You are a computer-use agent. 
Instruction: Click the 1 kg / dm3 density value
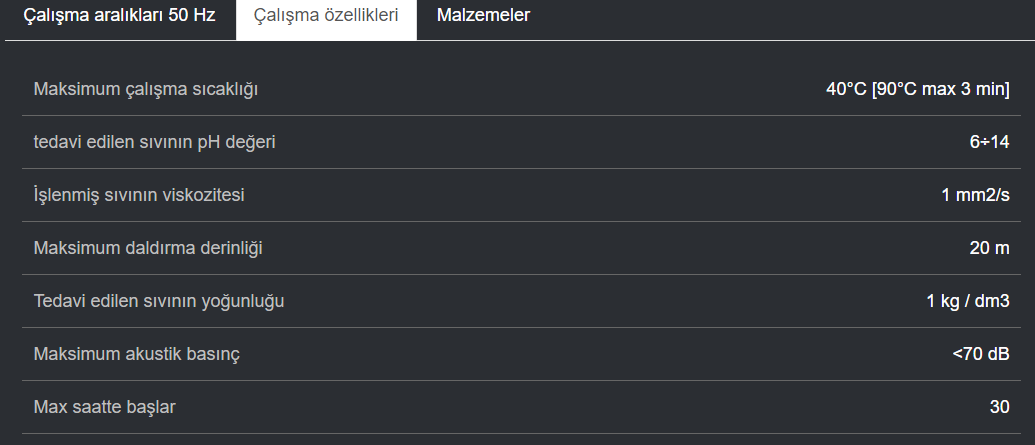[968, 300]
